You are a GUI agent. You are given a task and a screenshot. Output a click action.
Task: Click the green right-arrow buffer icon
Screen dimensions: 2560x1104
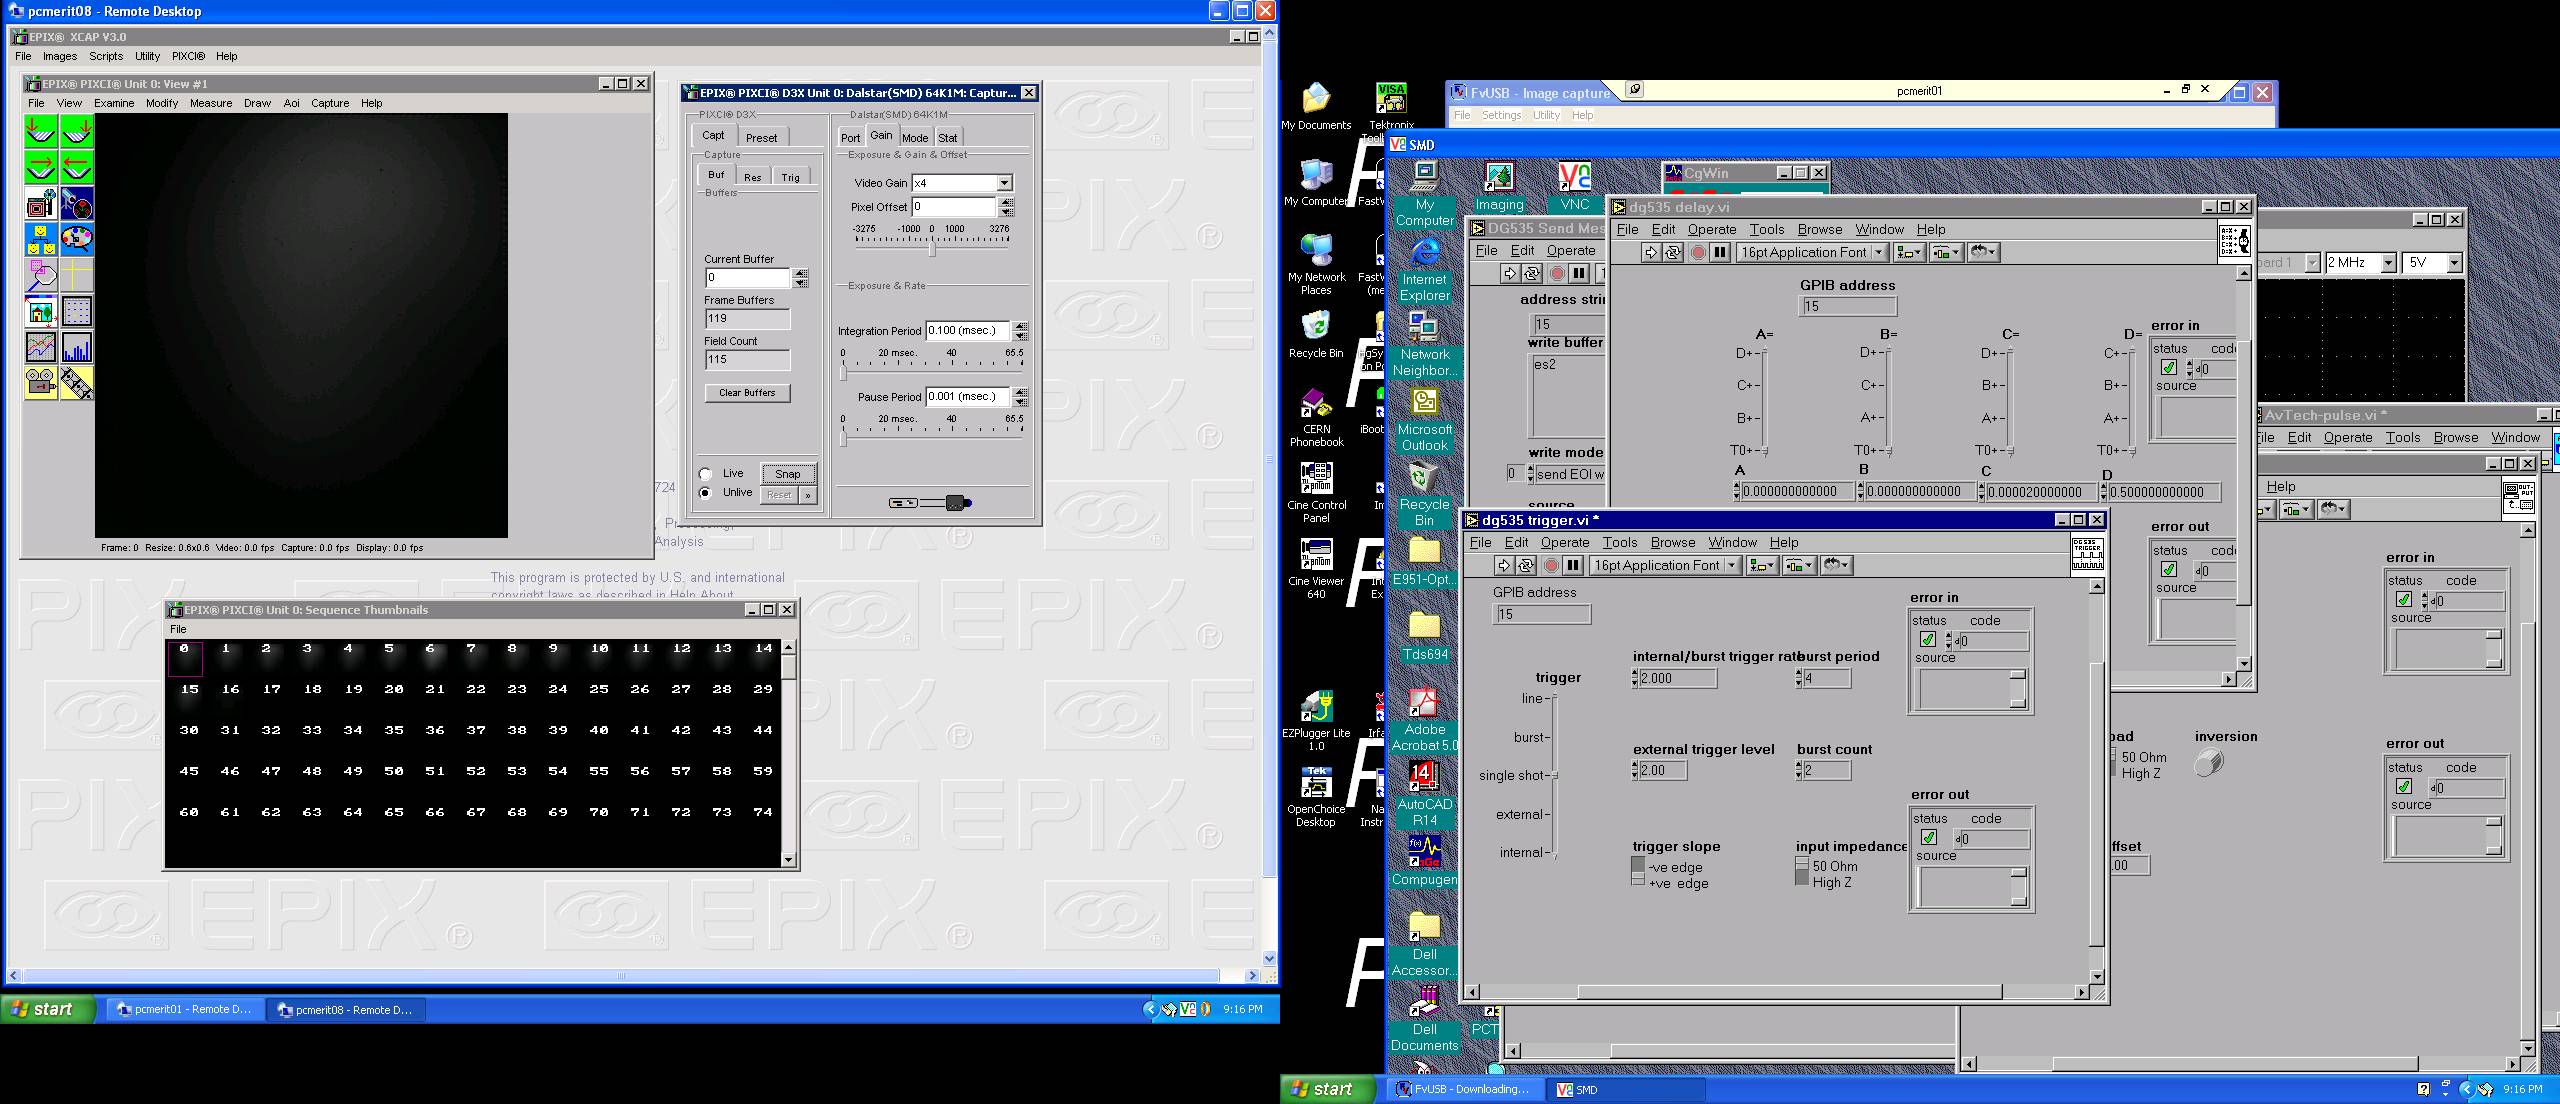tap(40, 167)
